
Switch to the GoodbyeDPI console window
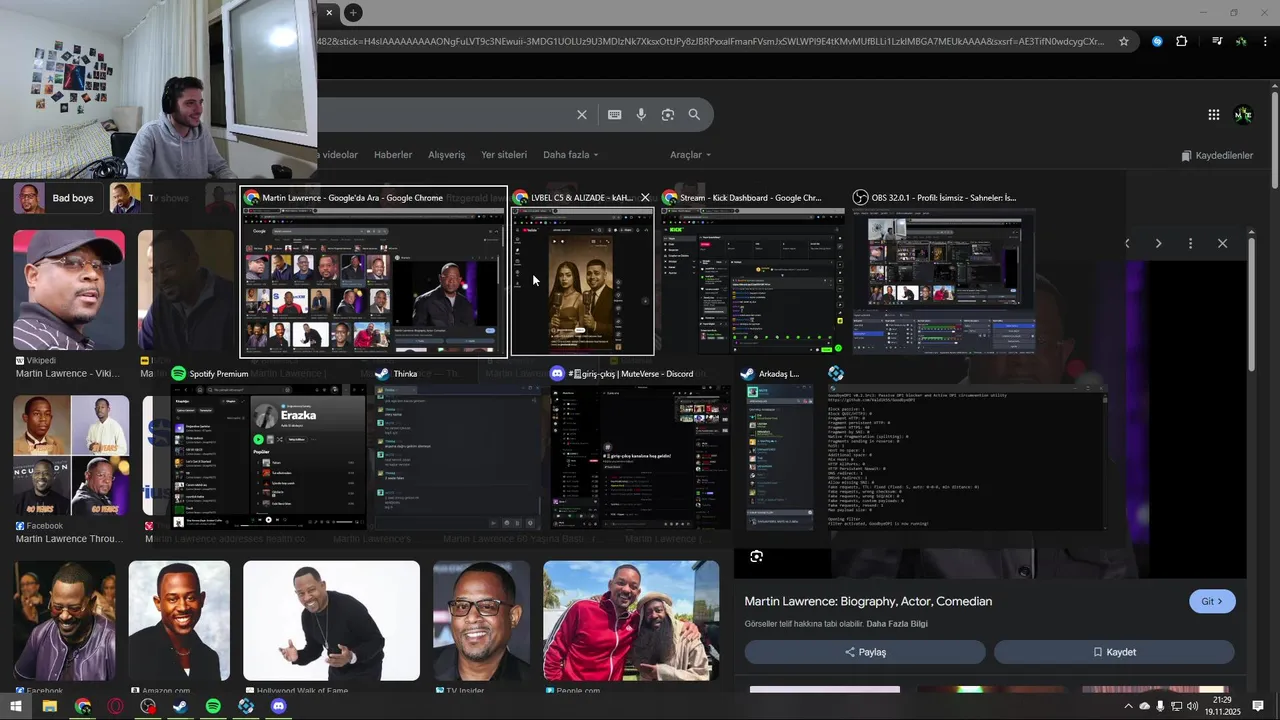click(967, 448)
